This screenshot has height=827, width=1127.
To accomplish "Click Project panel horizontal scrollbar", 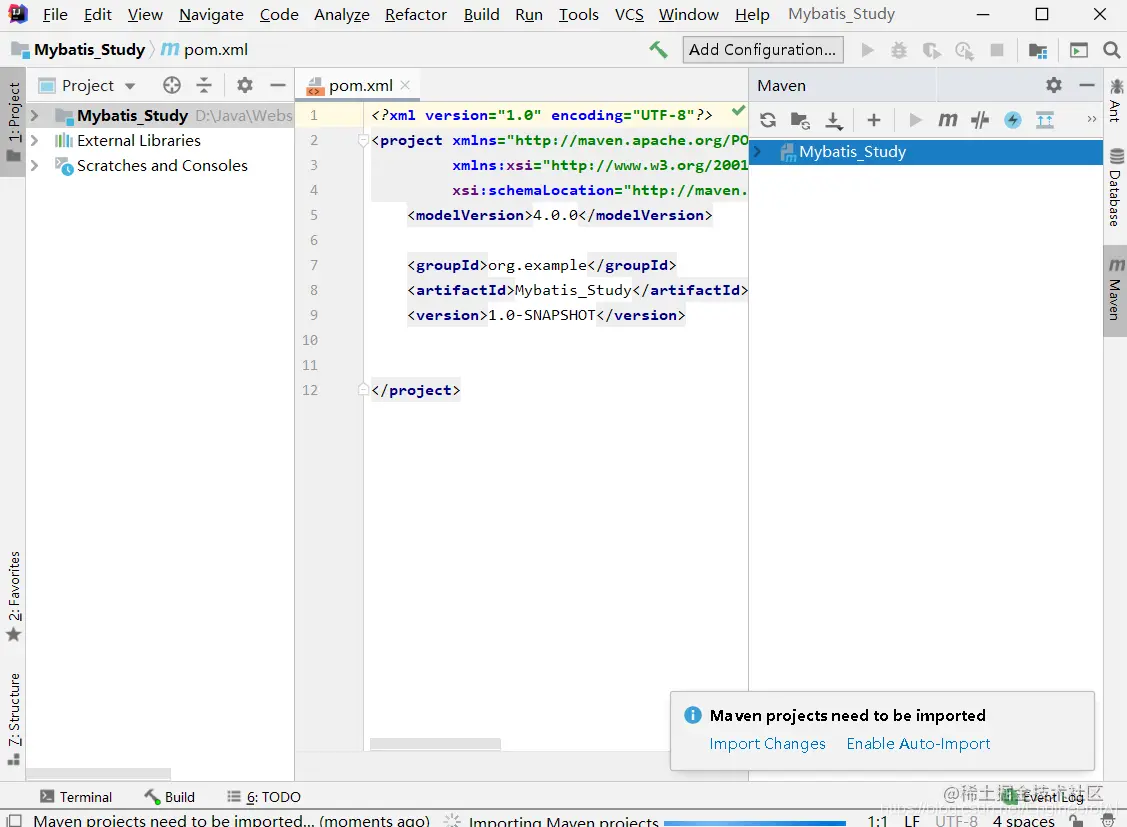I will click(x=98, y=774).
